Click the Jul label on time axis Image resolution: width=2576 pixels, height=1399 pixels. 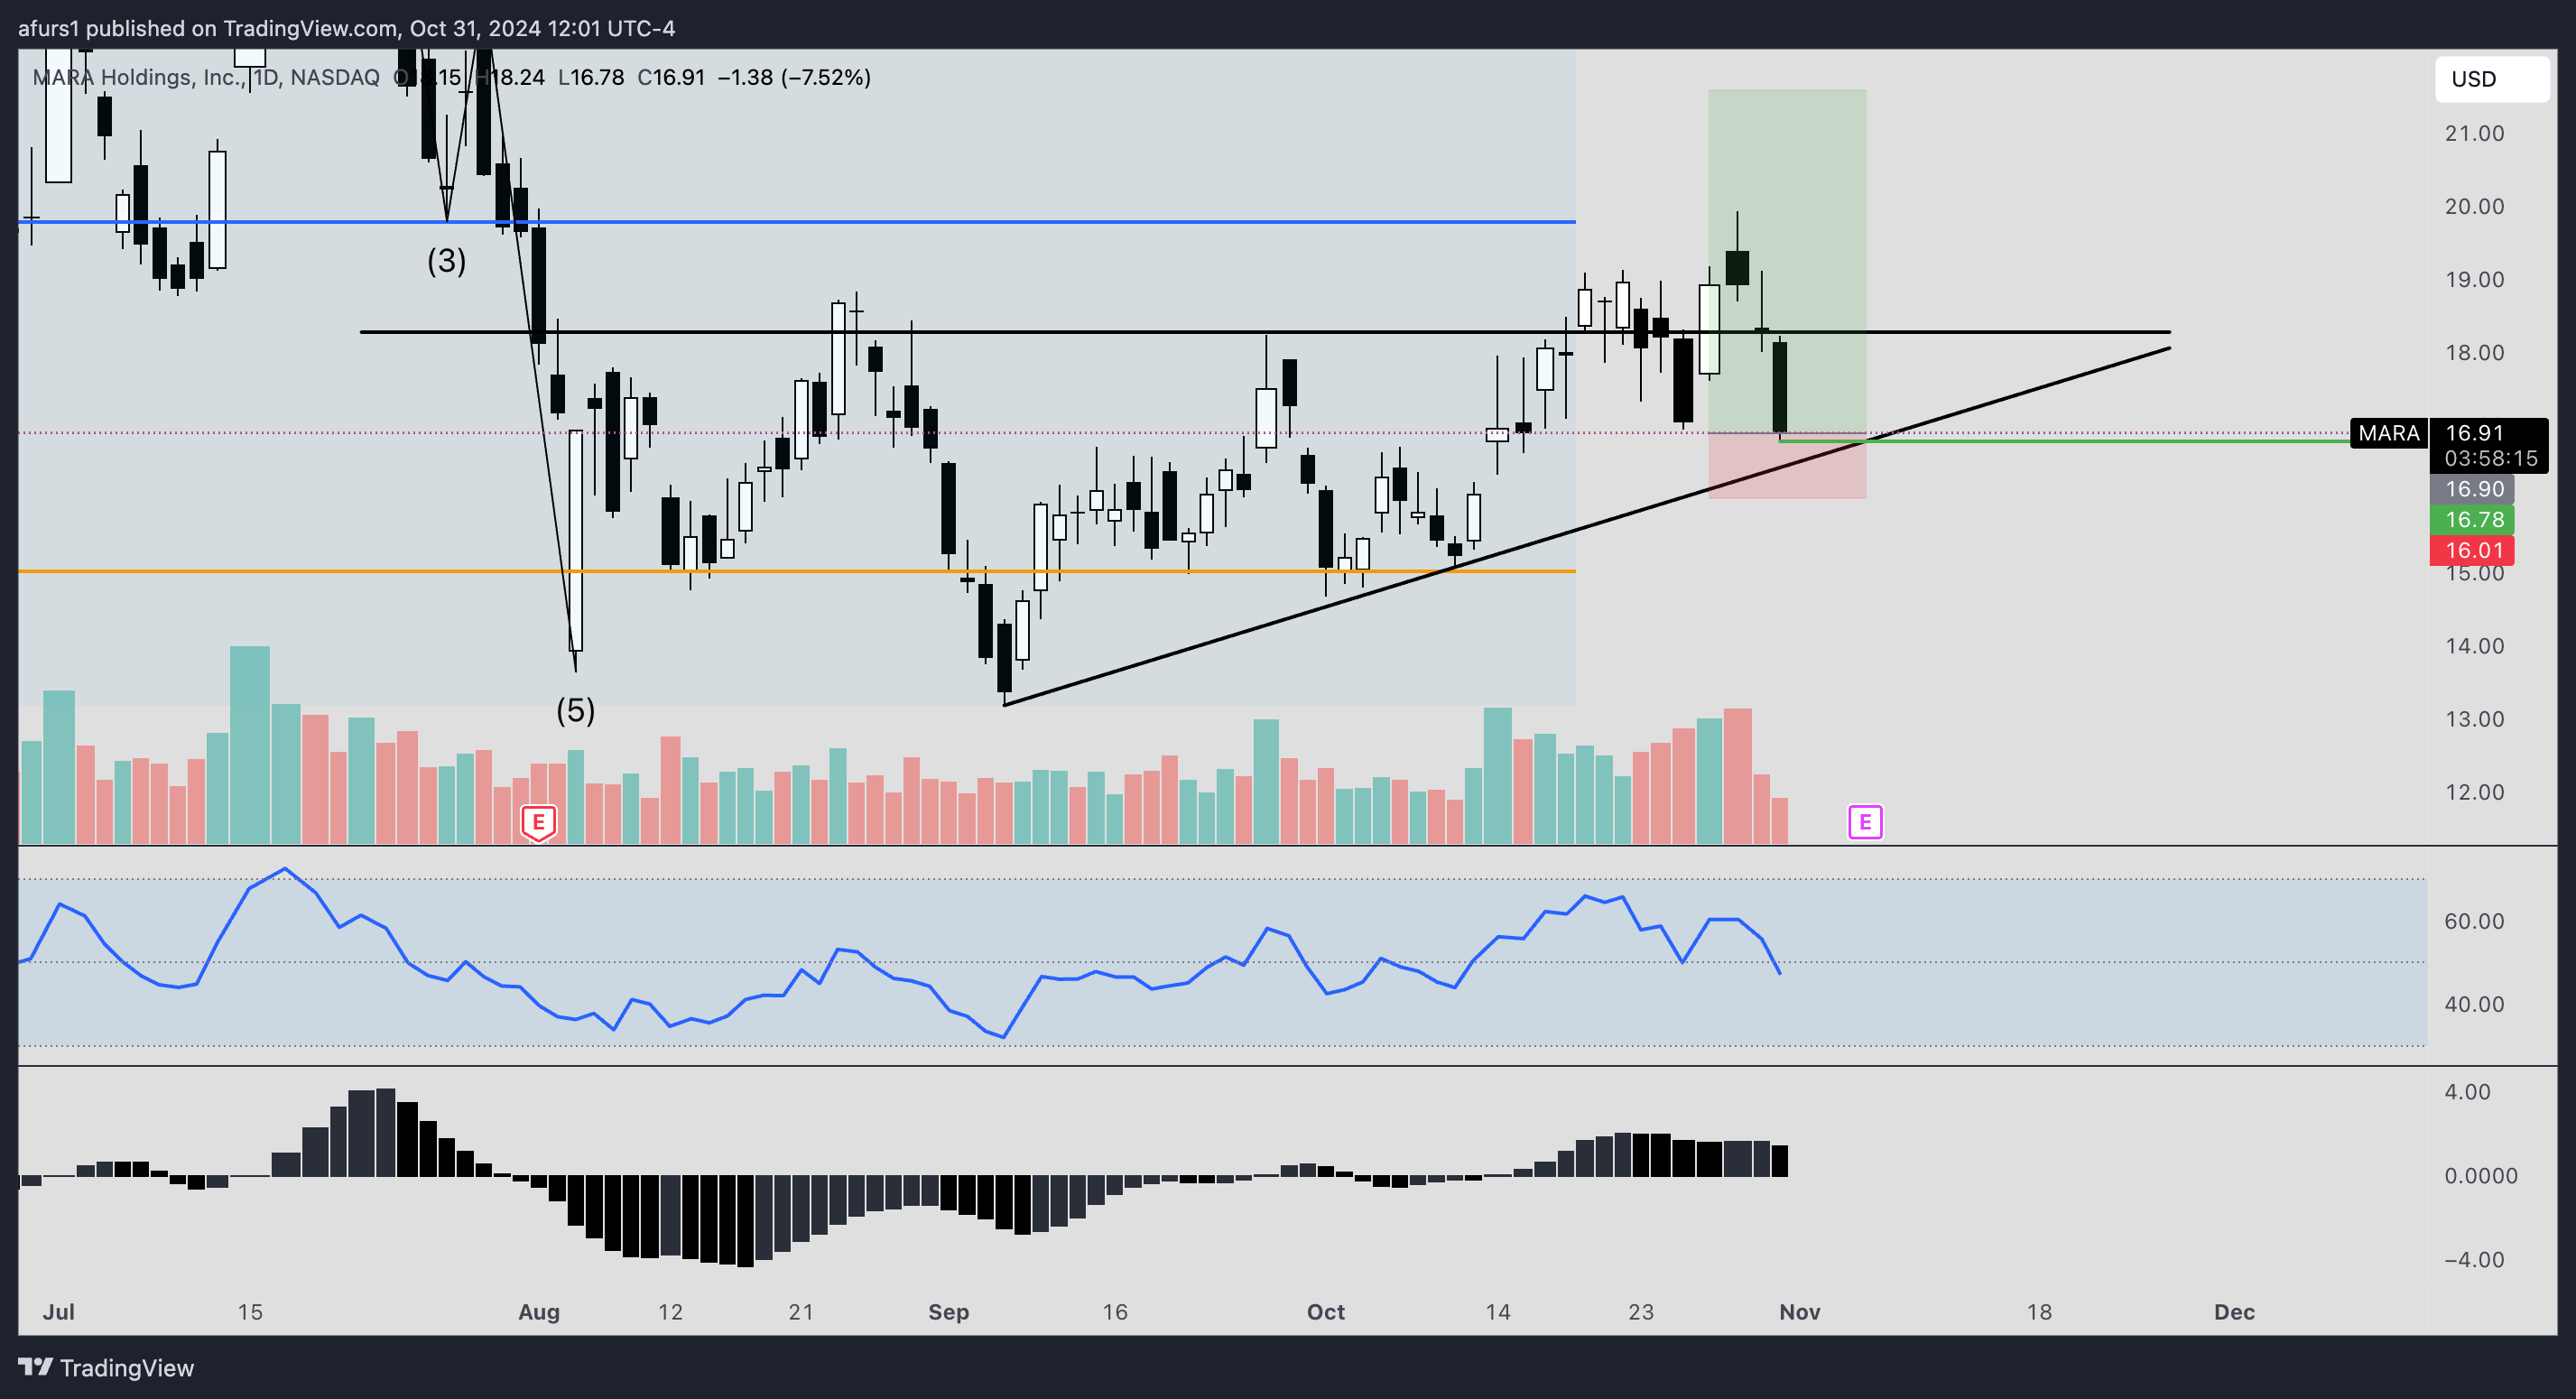58,1312
